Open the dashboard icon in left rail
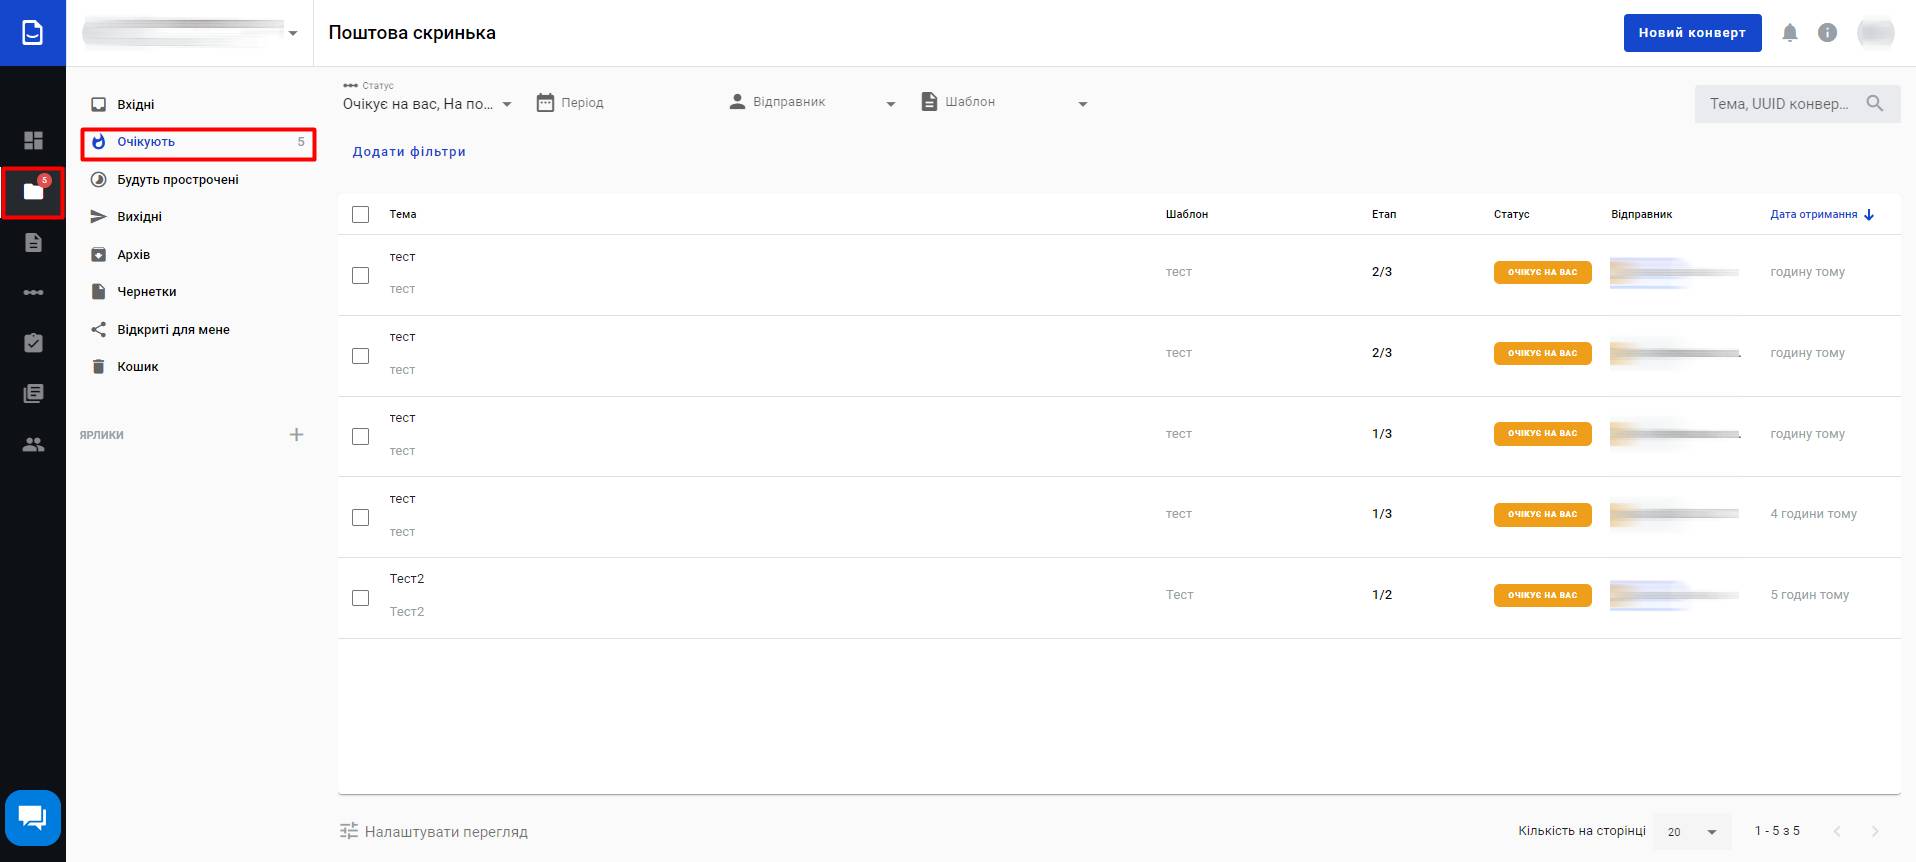The image size is (1916, 862). coord(33,140)
